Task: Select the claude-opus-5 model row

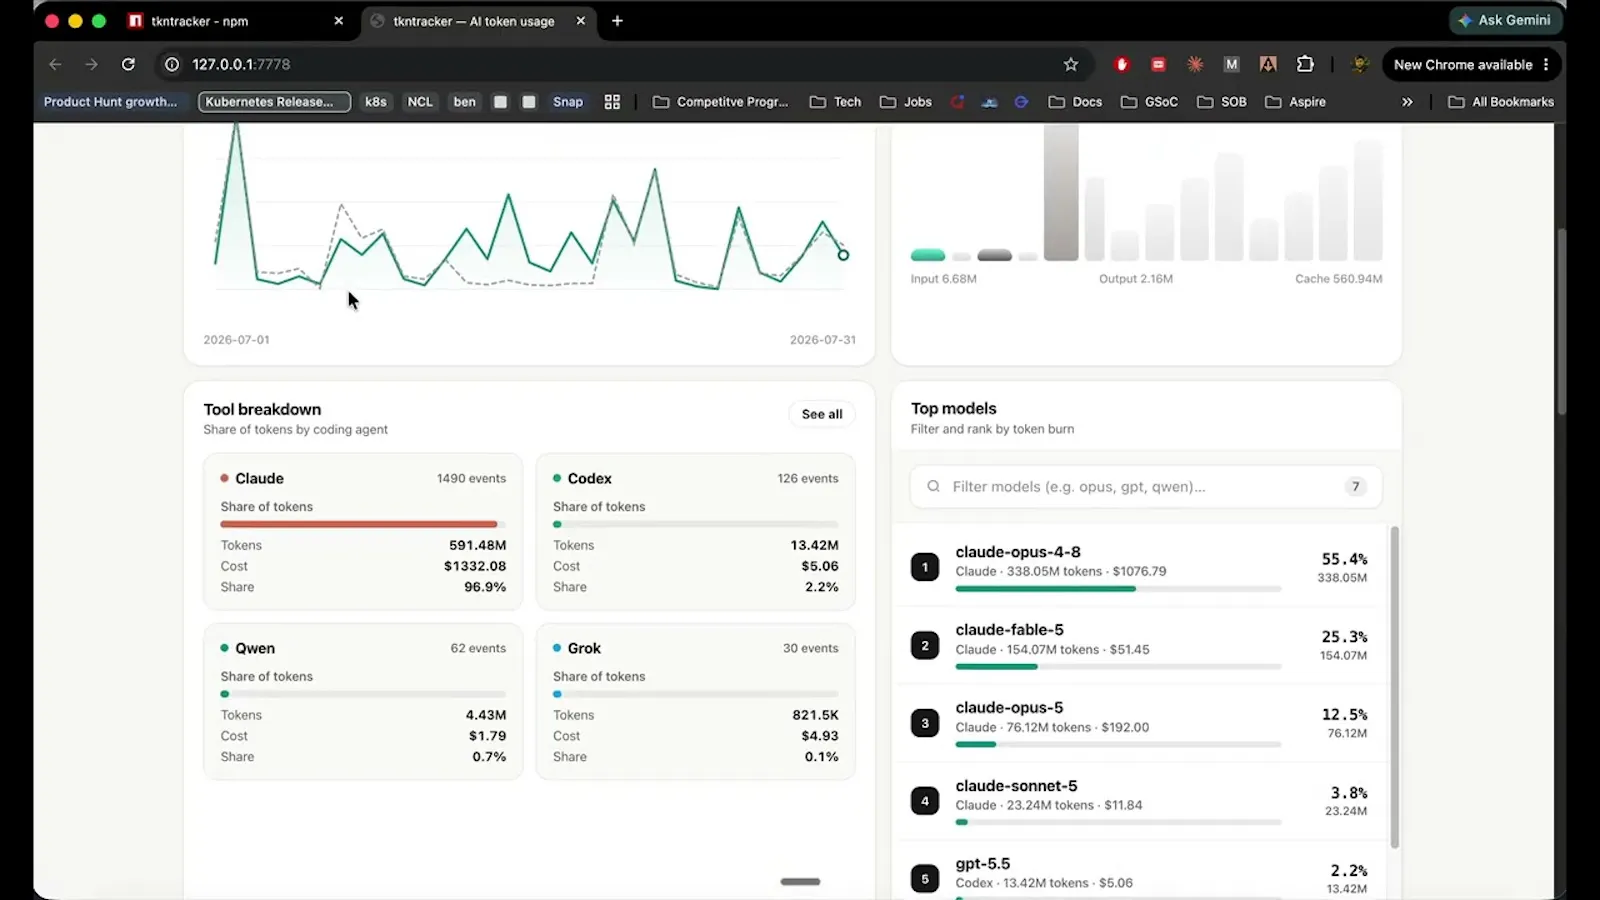Action: (x=1140, y=722)
